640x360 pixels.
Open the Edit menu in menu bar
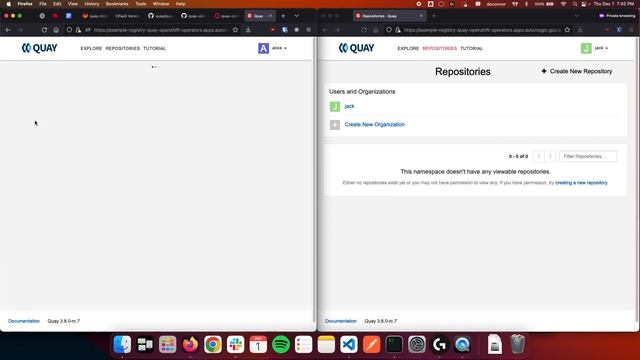[57, 4]
